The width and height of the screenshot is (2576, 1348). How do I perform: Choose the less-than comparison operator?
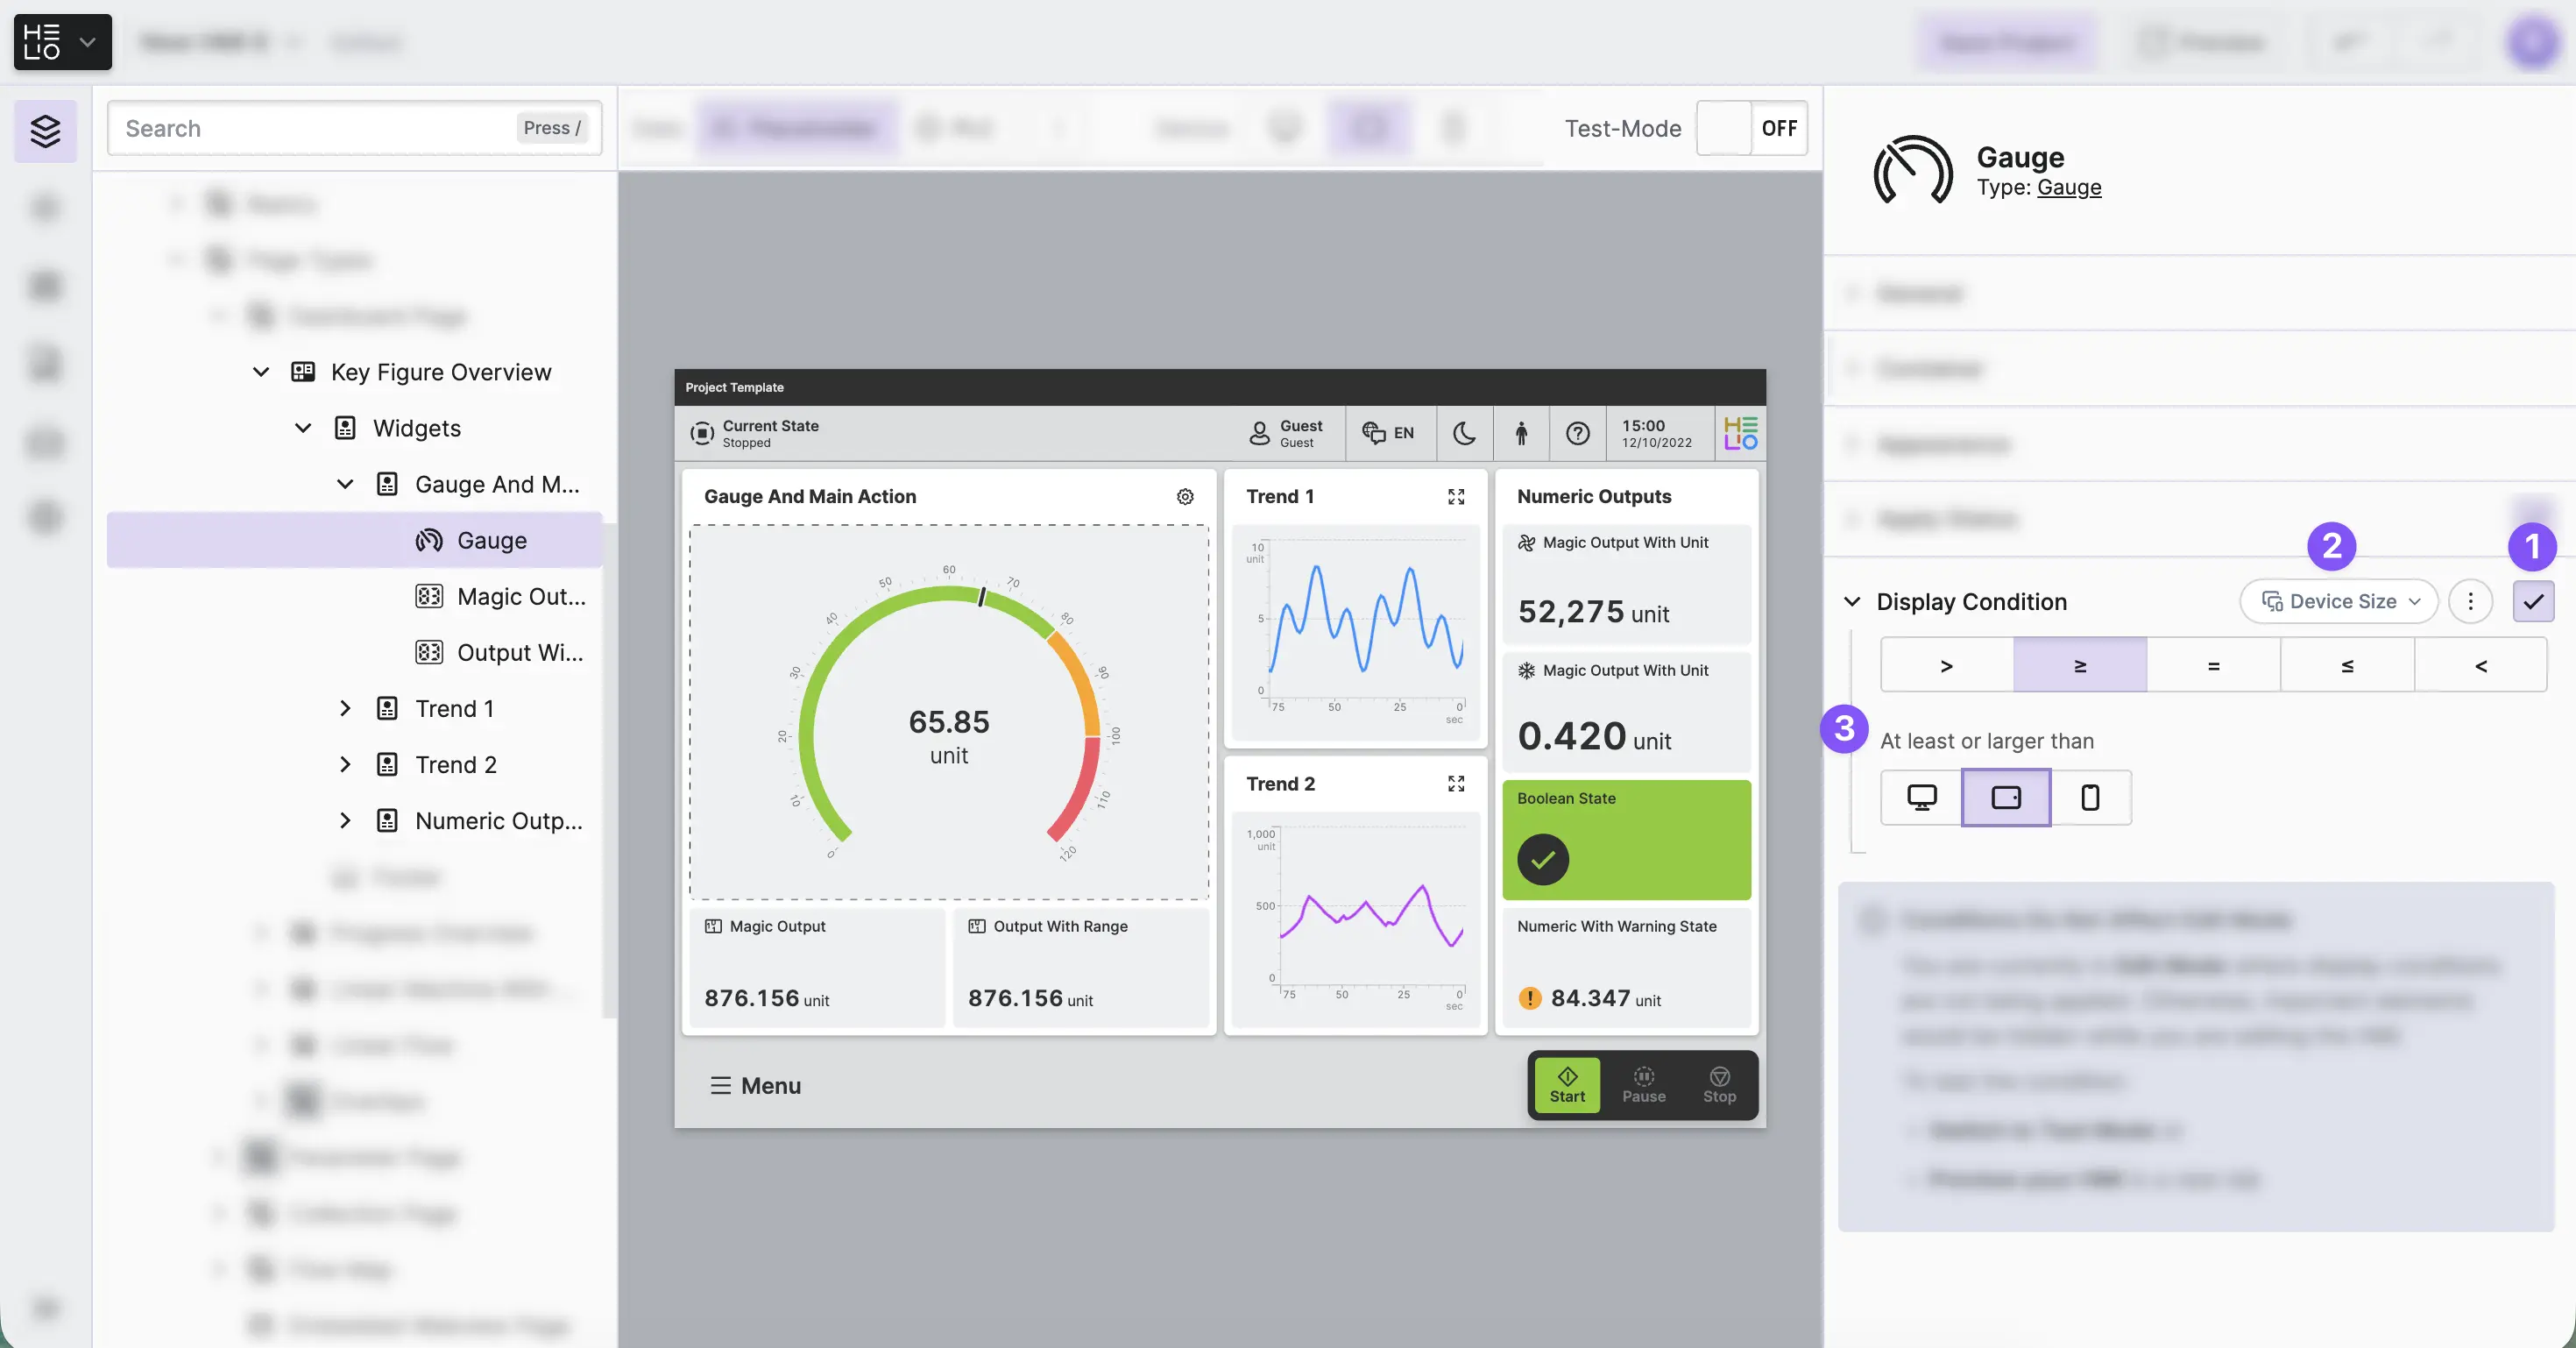click(2480, 665)
